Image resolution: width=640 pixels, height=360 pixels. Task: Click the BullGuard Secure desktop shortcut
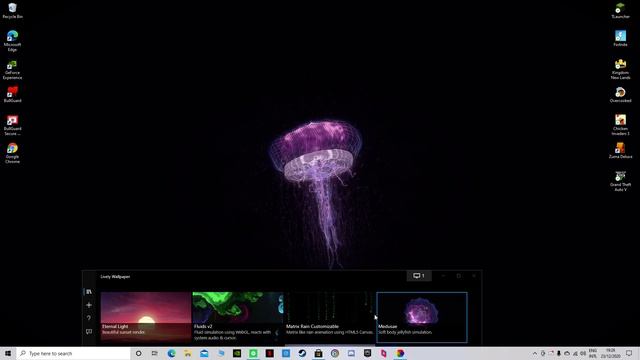12,125
